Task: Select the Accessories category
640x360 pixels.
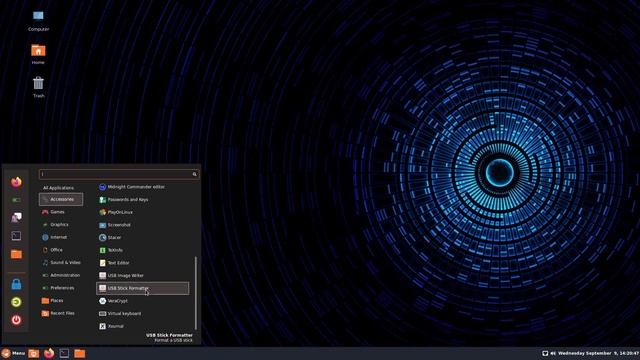Action: [61, 199]
